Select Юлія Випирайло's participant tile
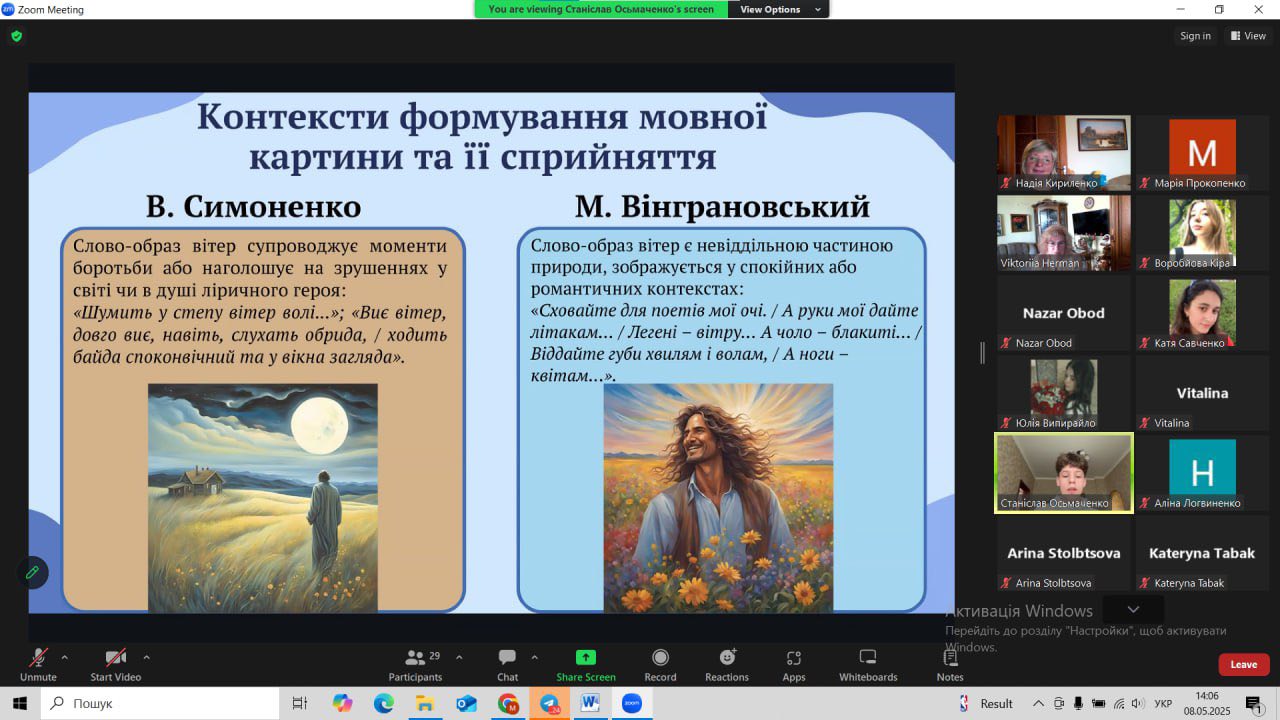This screenshot has height=720, width=1280. point(1064,393)
